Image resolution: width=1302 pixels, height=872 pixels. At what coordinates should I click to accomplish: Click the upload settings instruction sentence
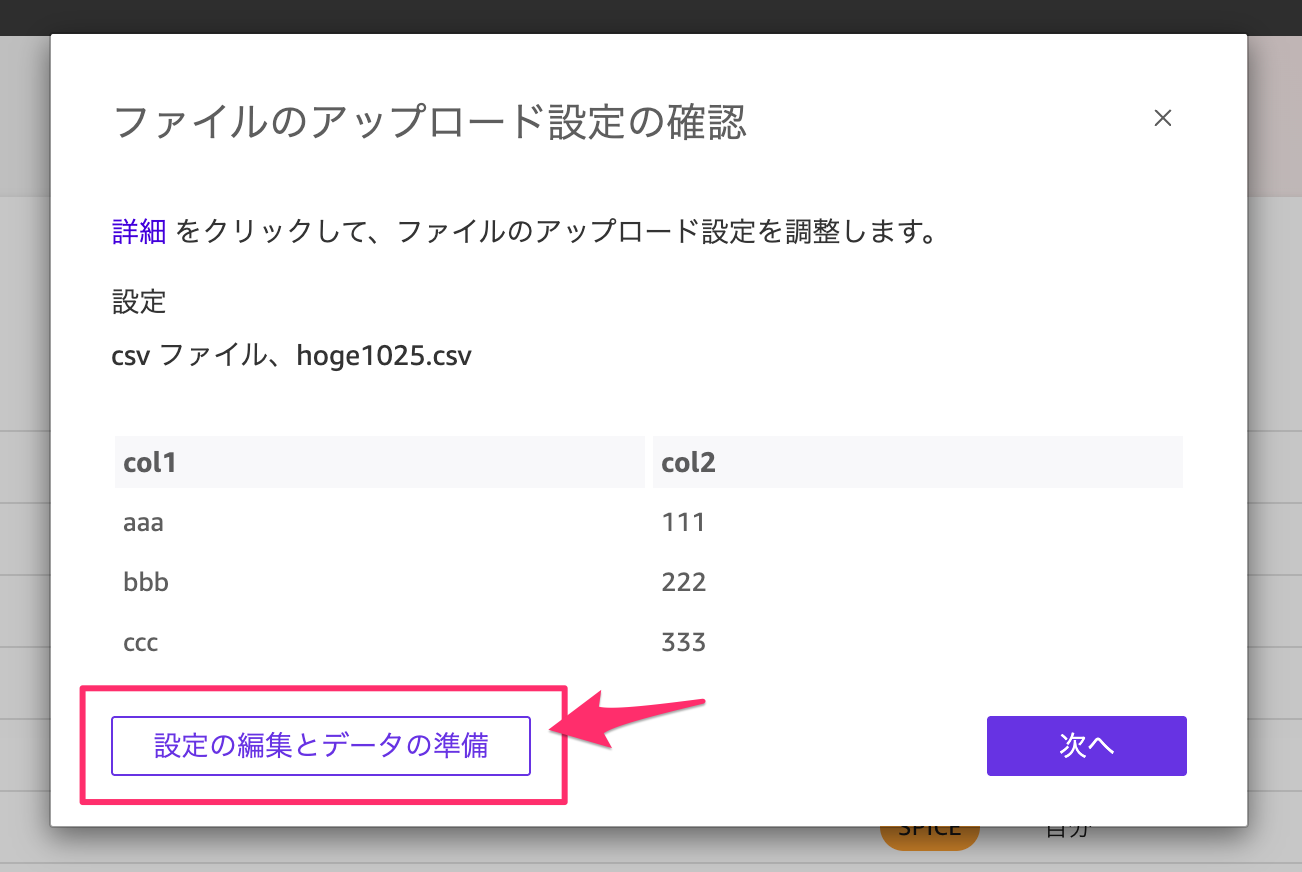(x=556, y=233)
